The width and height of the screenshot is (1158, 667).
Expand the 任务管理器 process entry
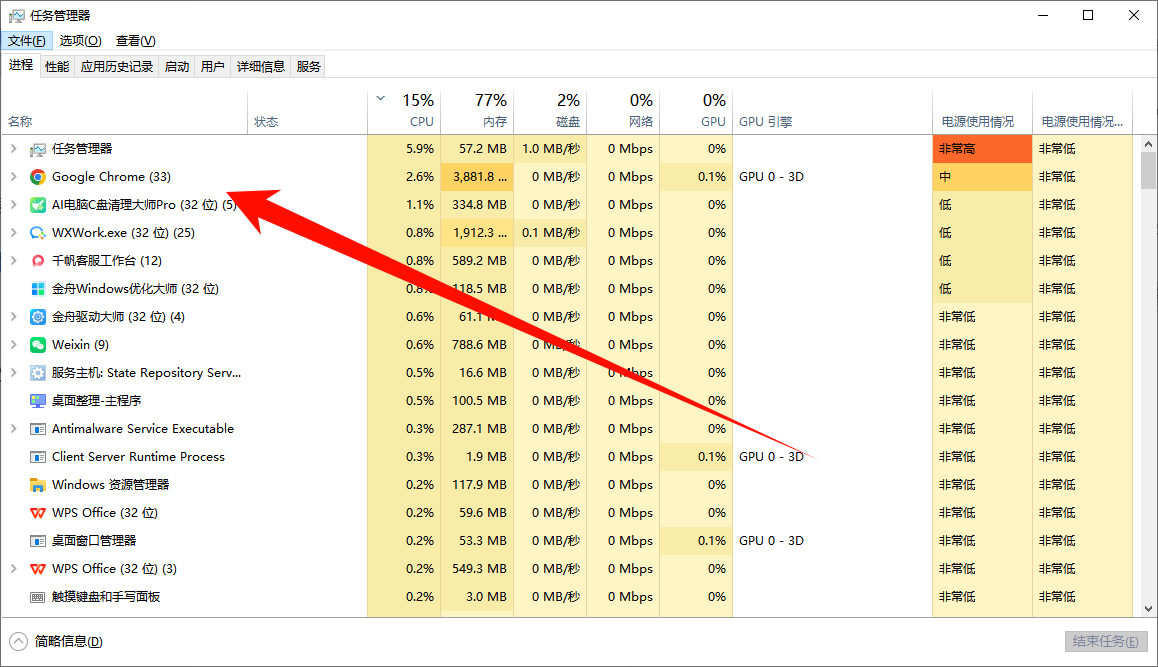tap(13, 149)
